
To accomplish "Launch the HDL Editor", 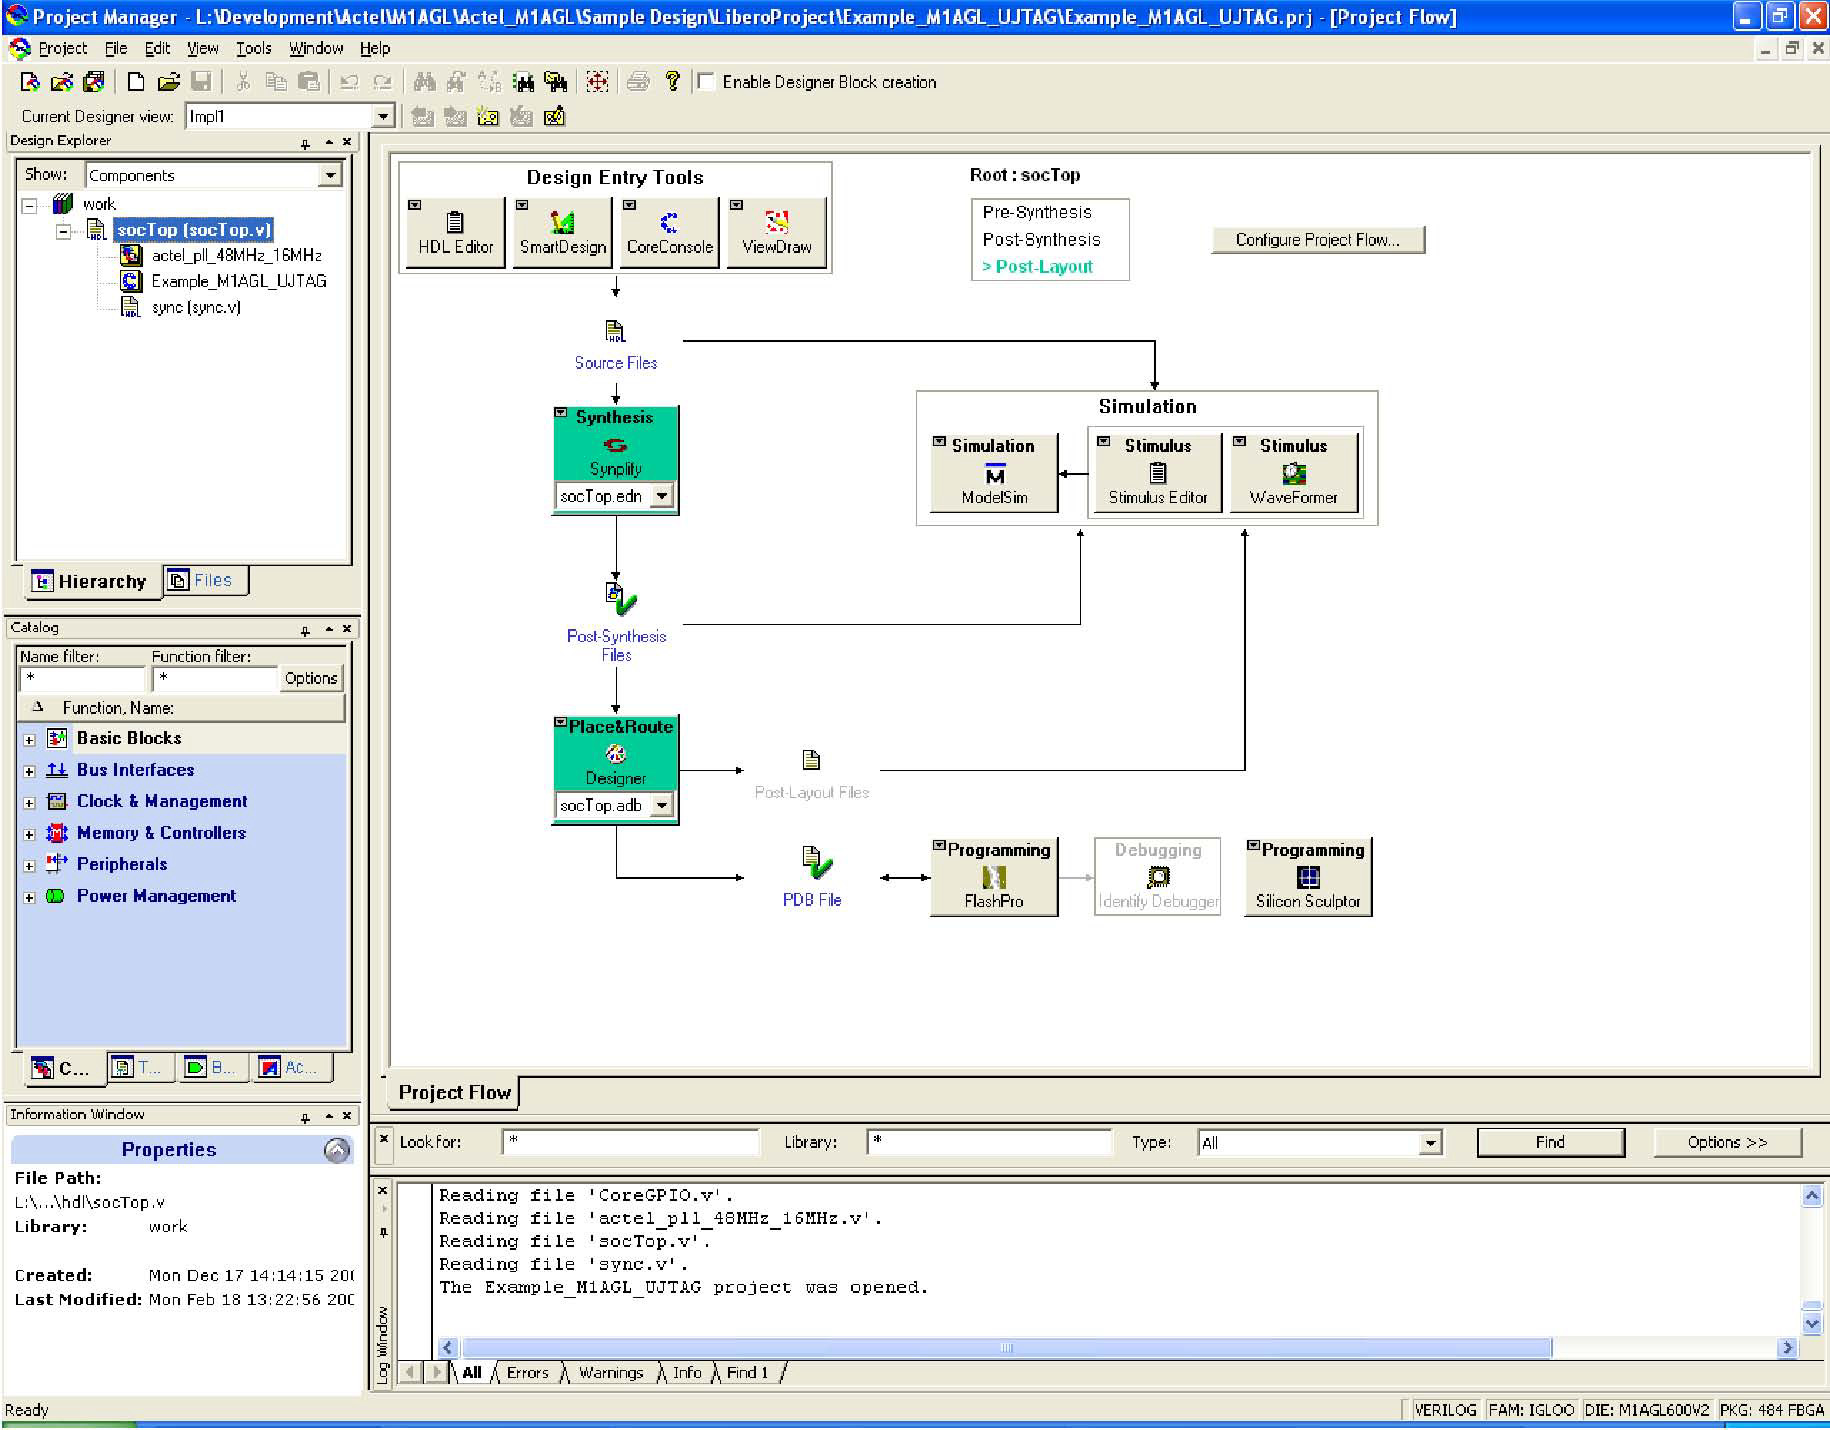I will coord(455,233).
